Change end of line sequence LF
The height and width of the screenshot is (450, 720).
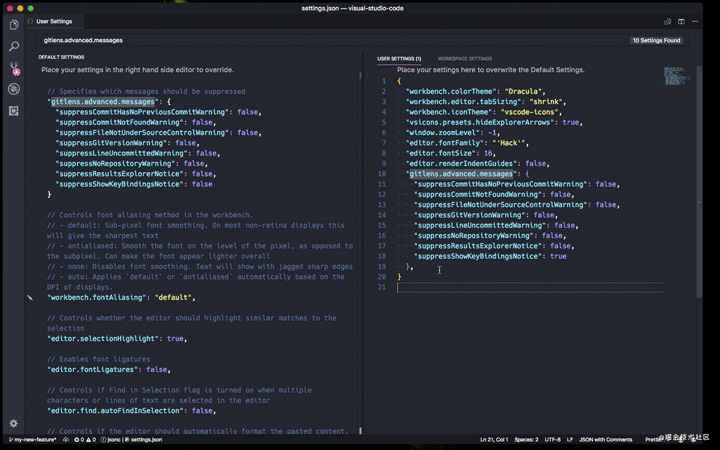[x=569, y=439]
